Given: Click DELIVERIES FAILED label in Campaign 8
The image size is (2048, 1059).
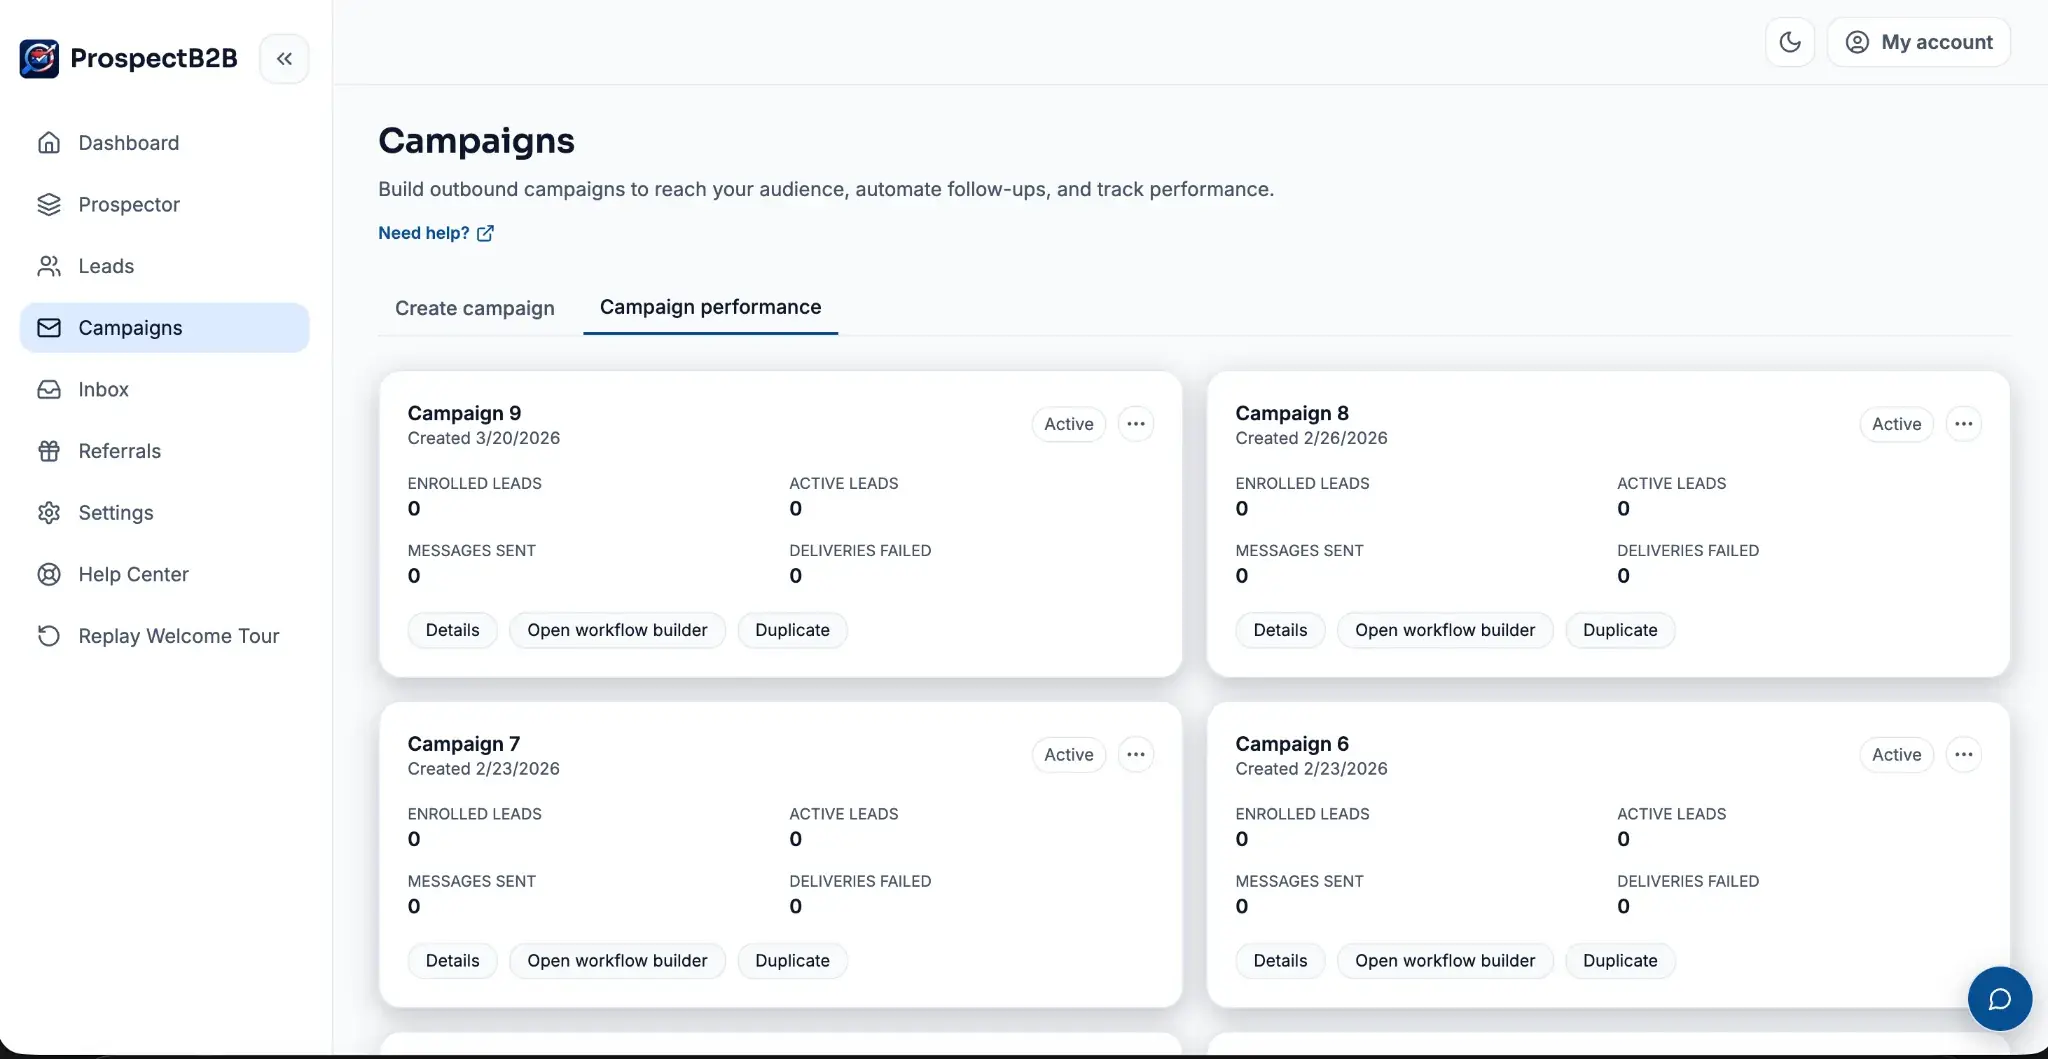Looking at the screenshot, I should click(x=1688, y=550).
